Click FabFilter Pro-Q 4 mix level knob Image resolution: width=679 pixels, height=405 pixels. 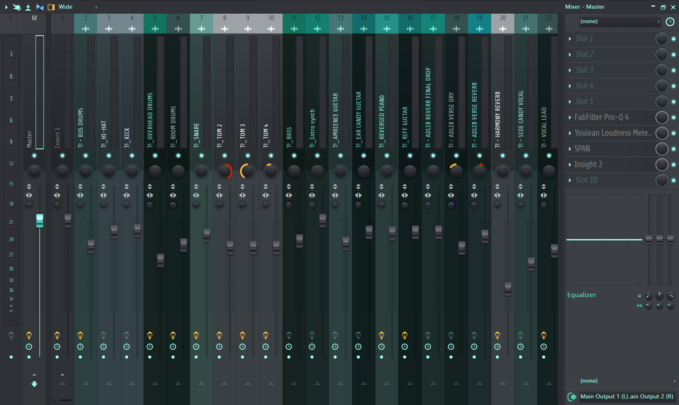click(661, 117)
